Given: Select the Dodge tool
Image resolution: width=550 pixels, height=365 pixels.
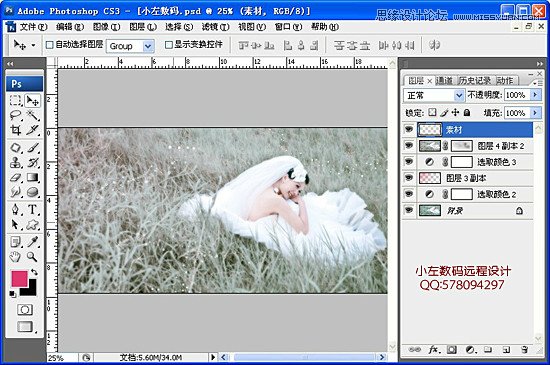Looking at the screenshot, I should [33, 192].
